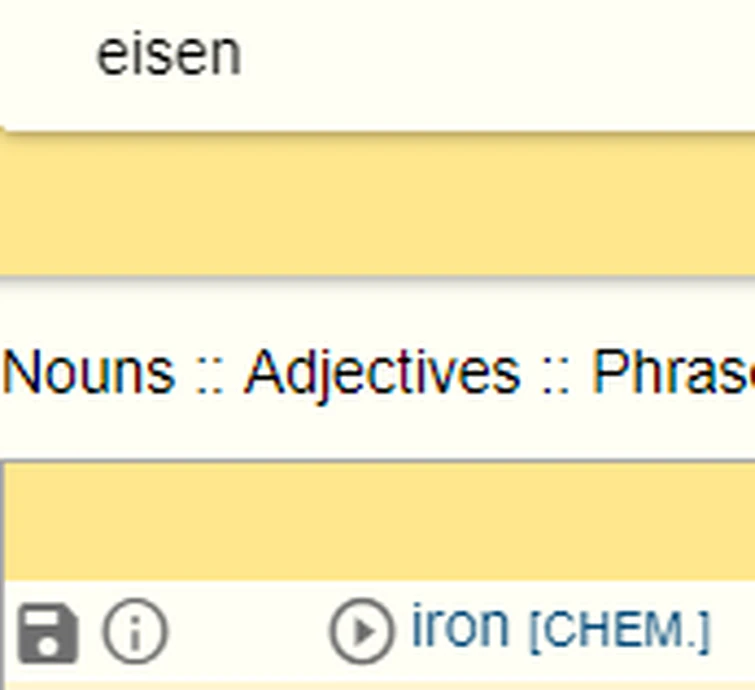The height and width of the screenshot is (690, 755).
Task: Click the yellow results table header bar
Action: [380, 522]
